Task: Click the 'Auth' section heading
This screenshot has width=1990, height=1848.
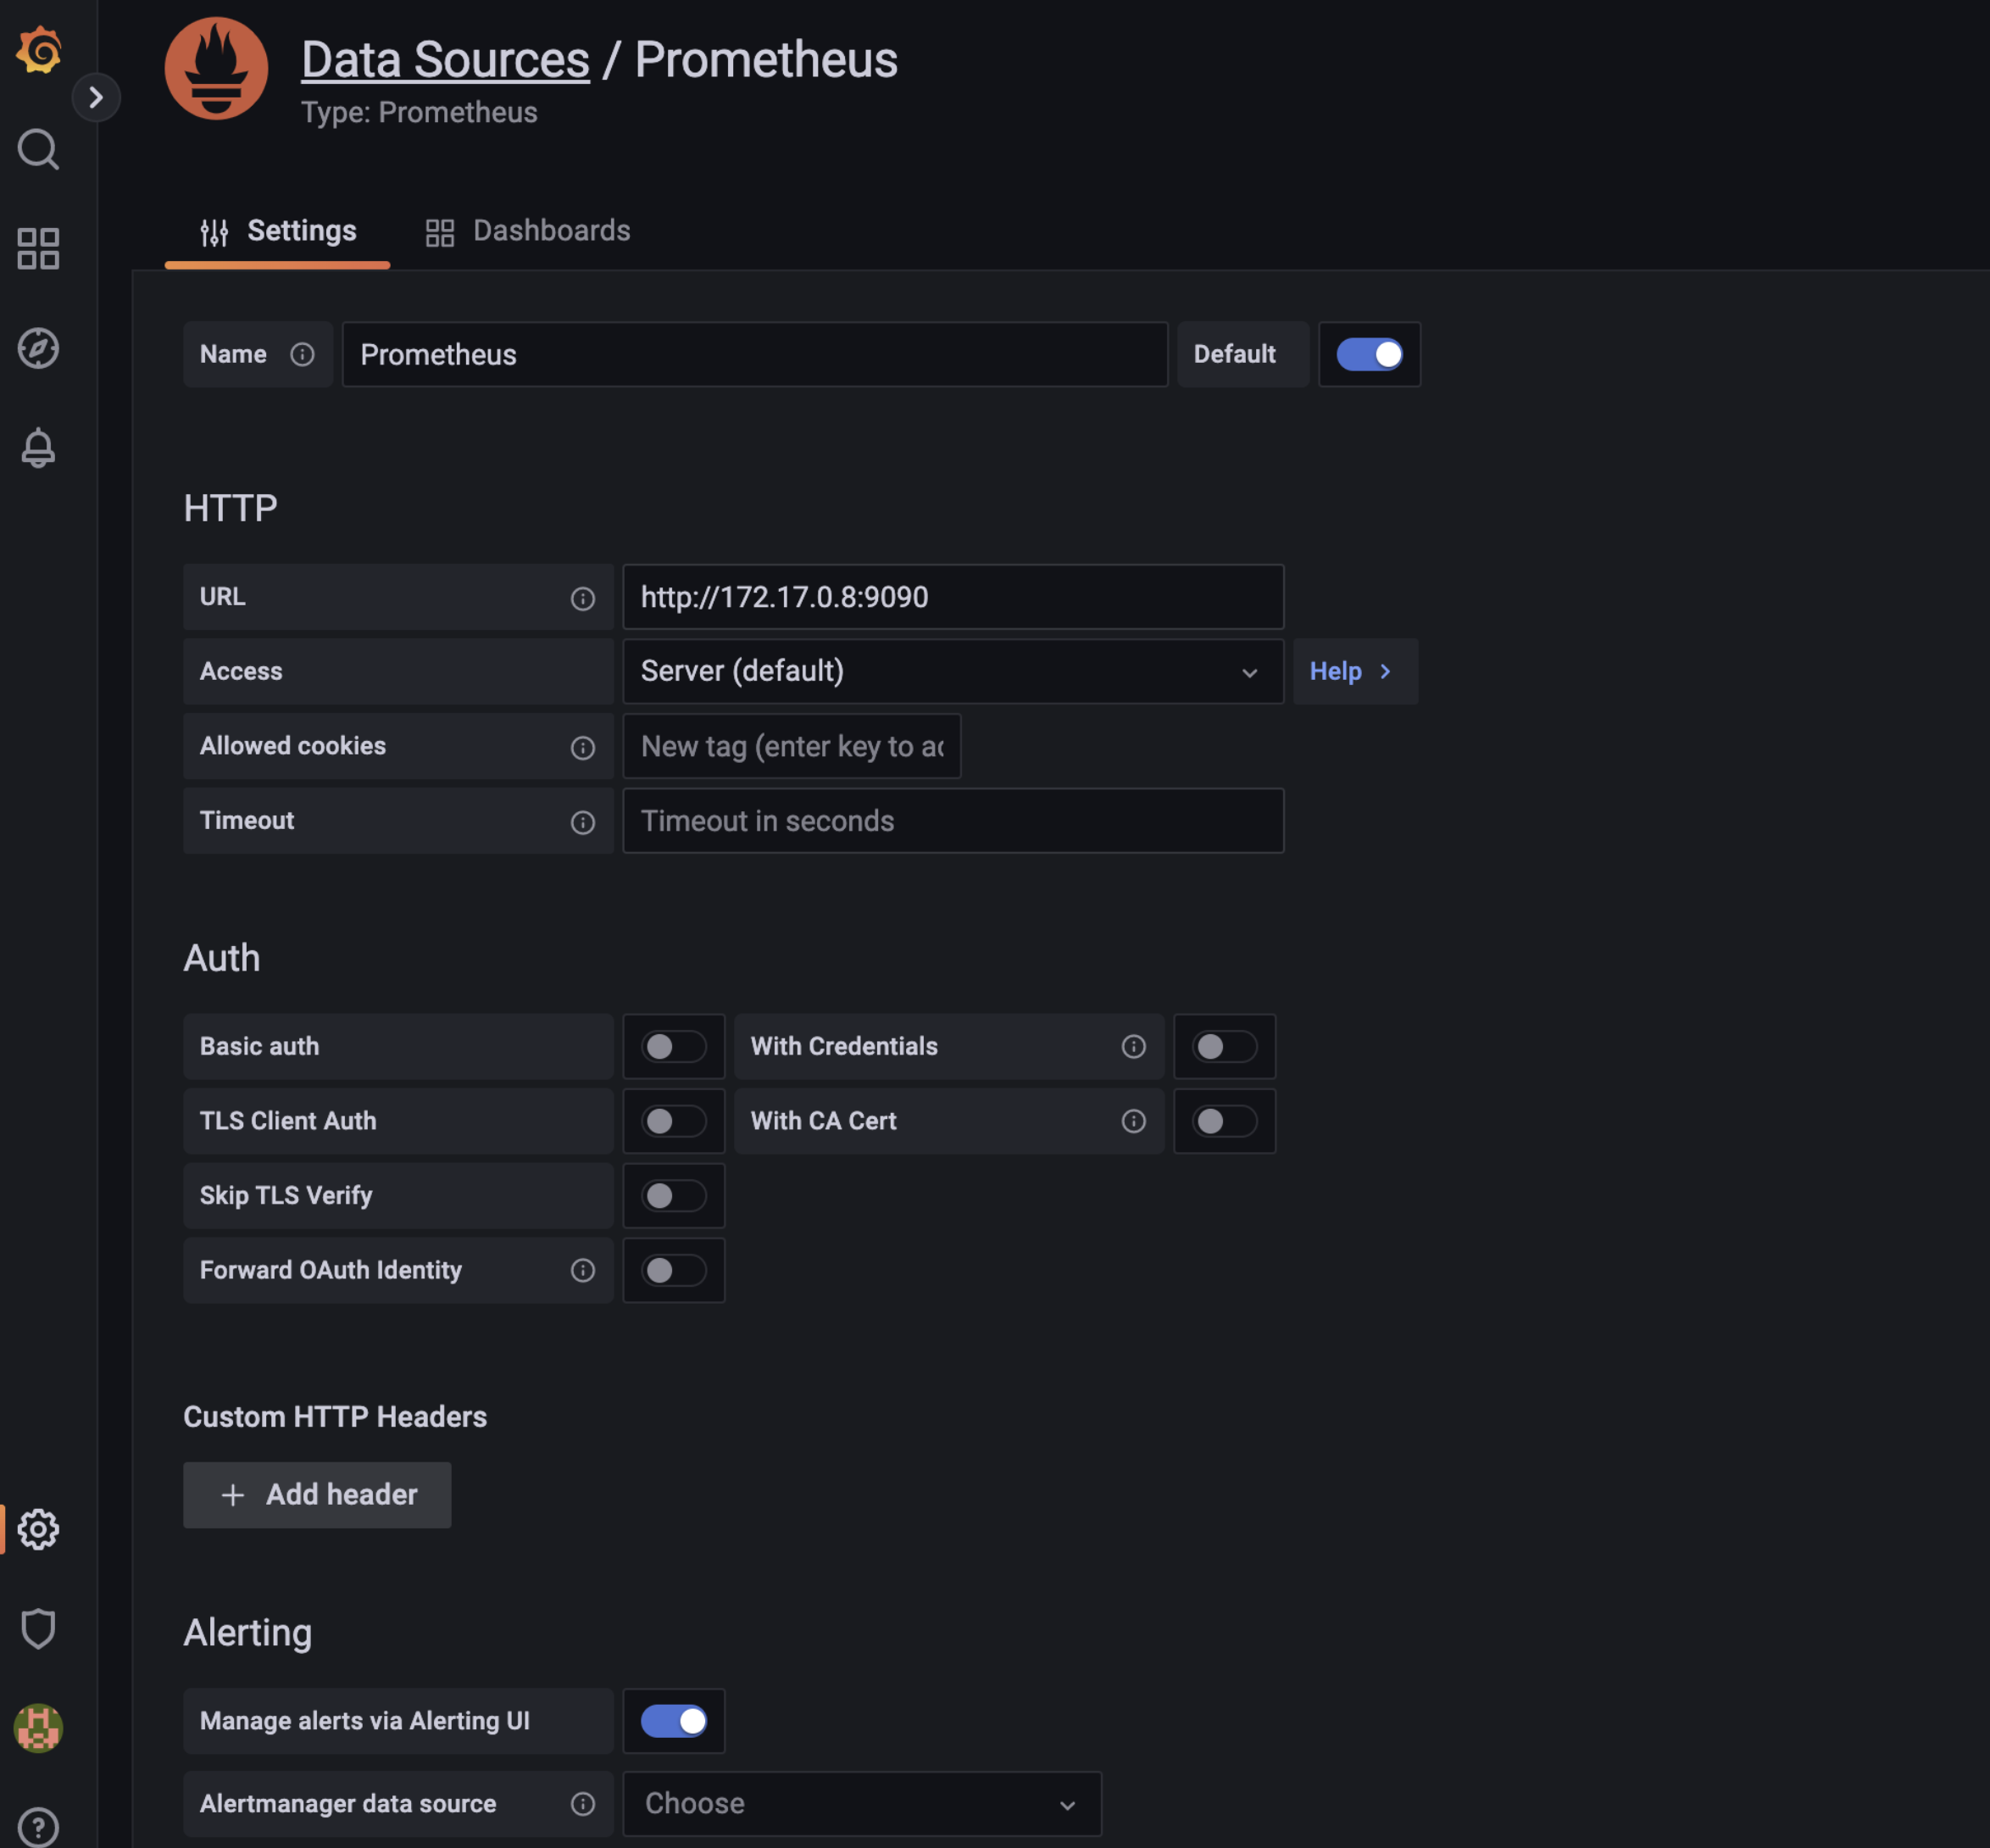Action: [222, 958]
